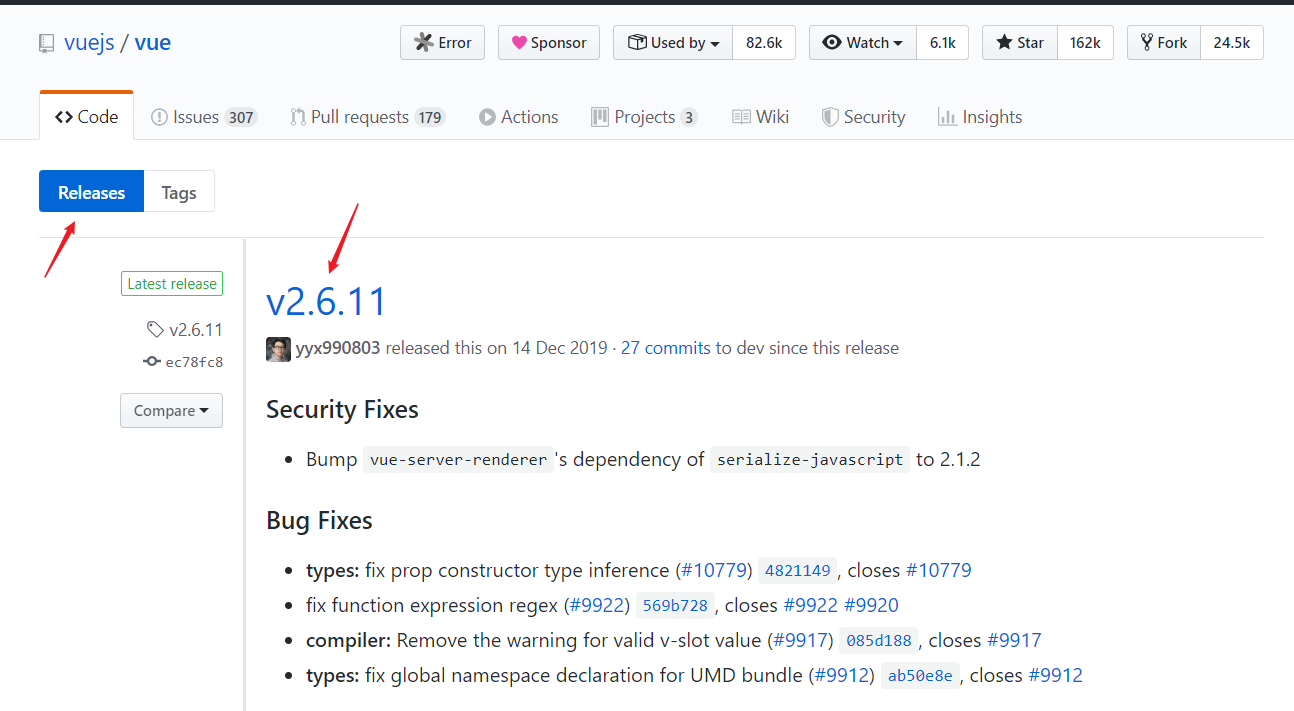Screen dimensions: 1294x711
Task: Click the vue-server-renderer code text
Action: click(x=458, y=460)
